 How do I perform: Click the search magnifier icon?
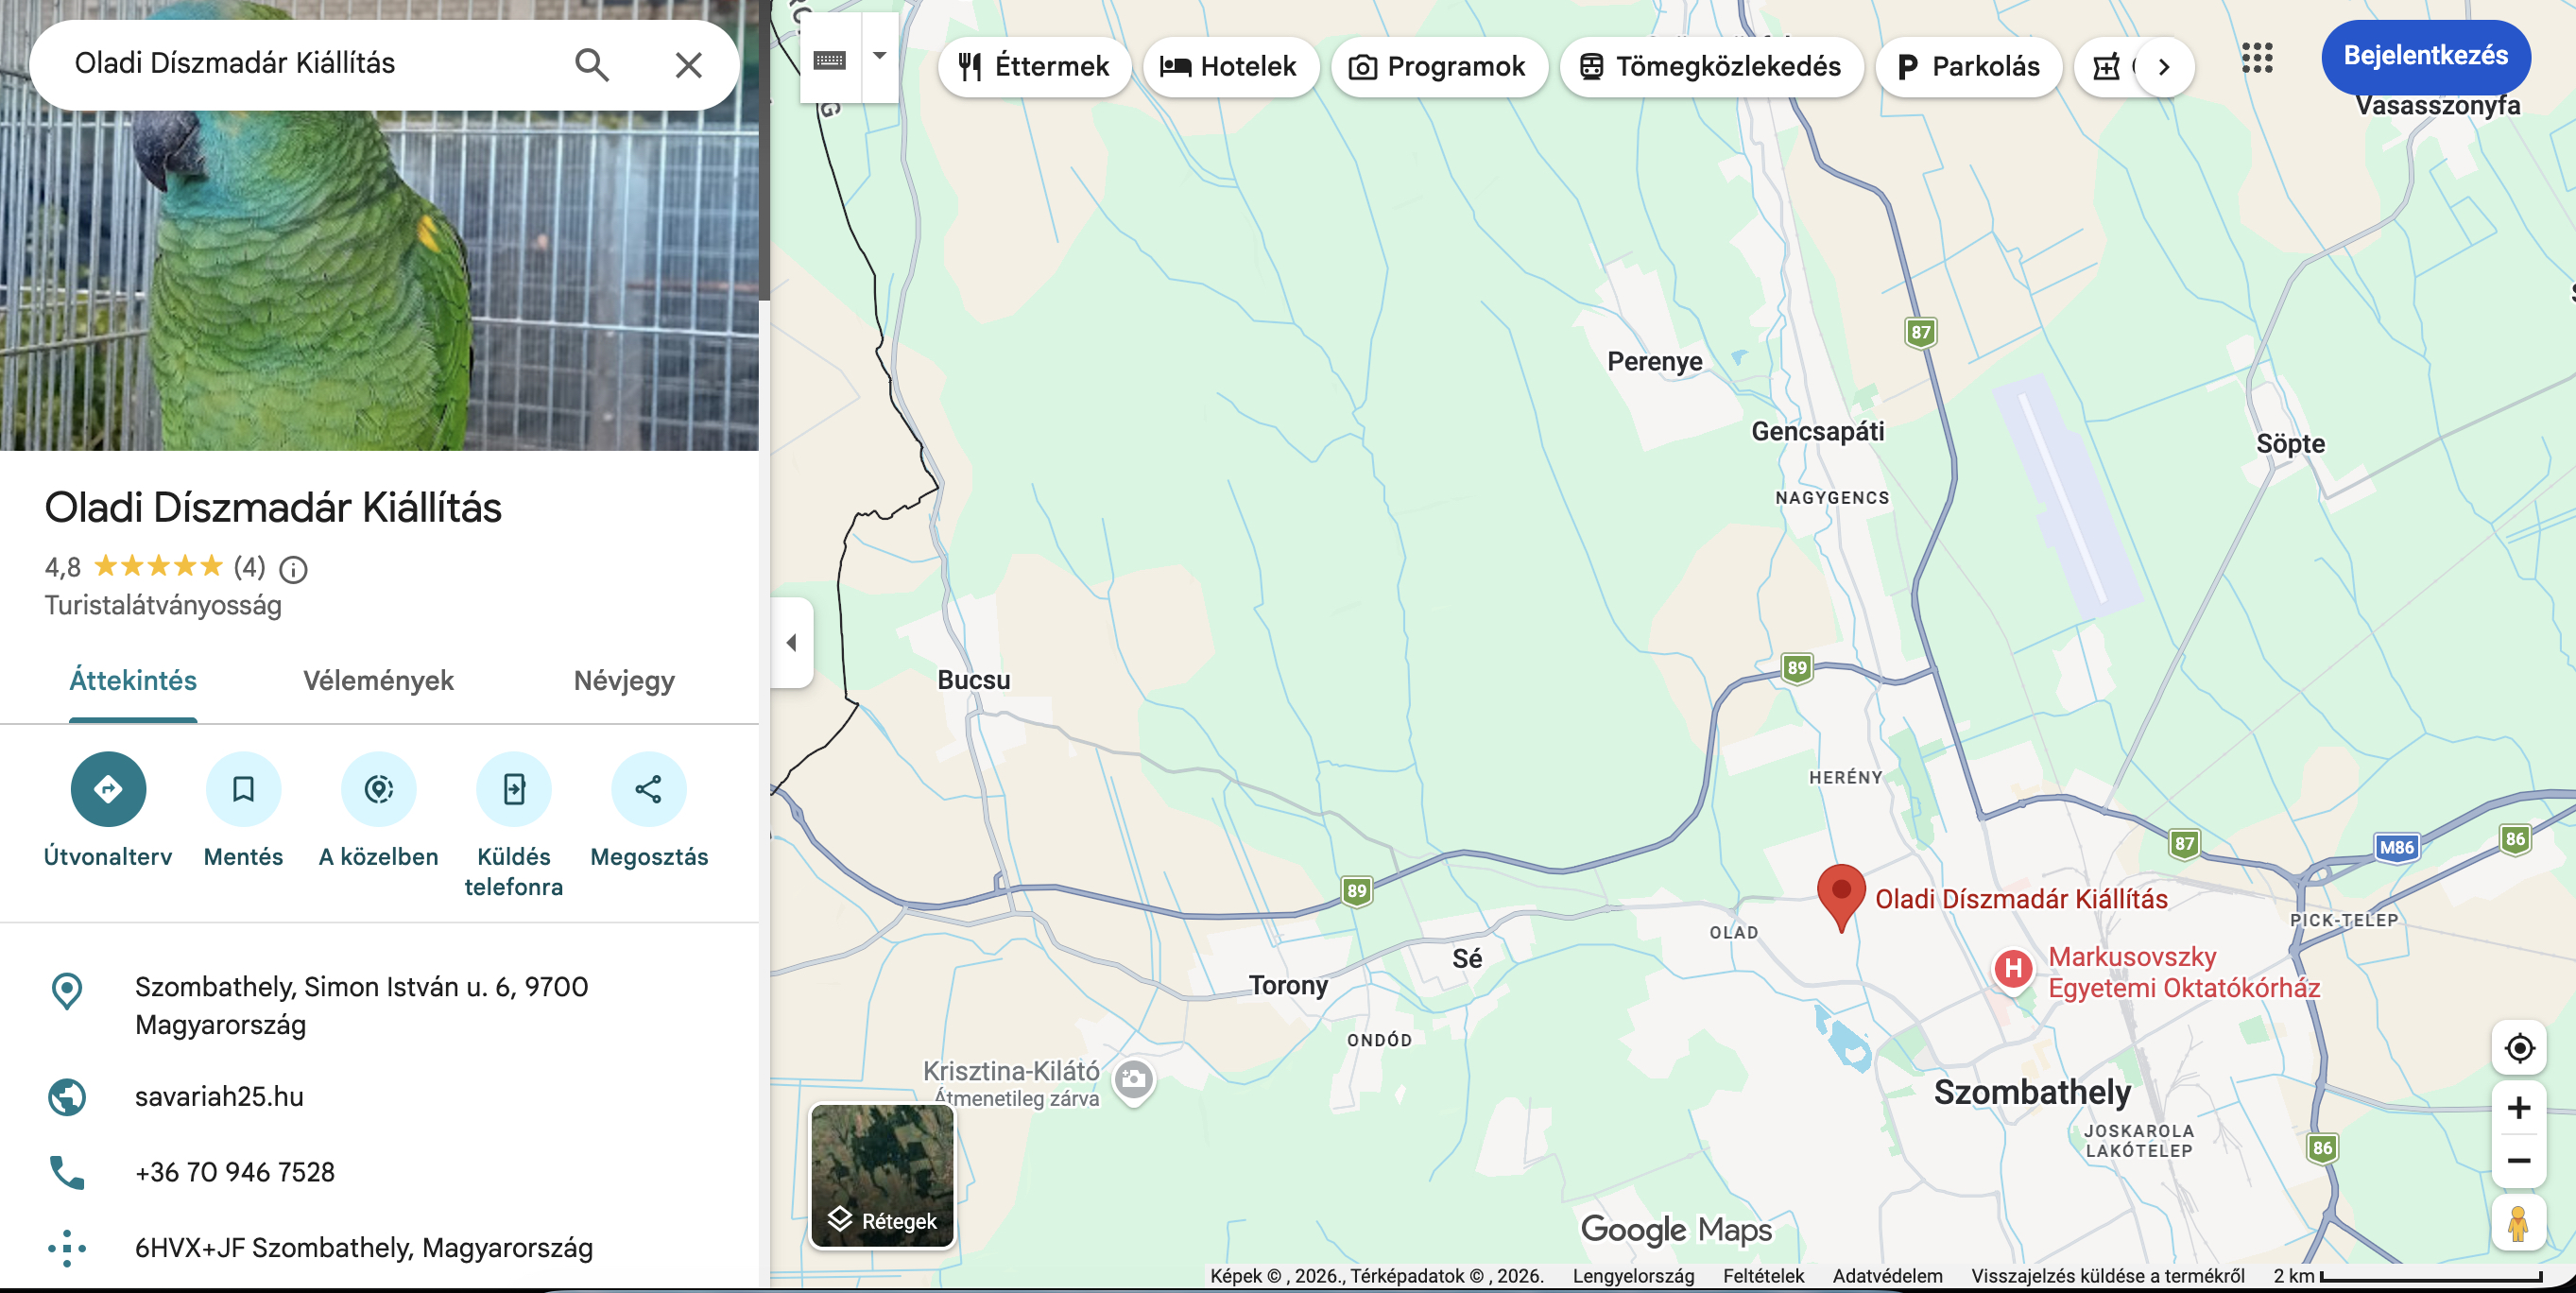point(592,65)
